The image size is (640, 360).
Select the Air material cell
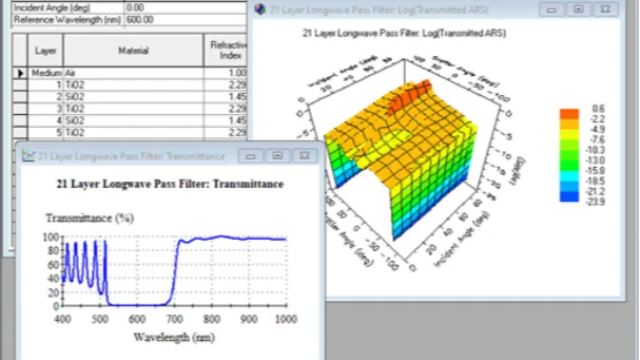coord(133,73)
